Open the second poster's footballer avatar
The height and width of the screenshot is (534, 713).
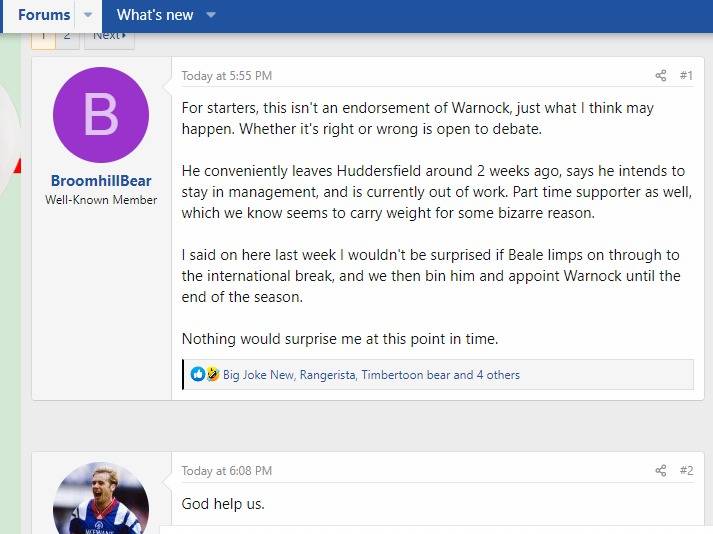coord(100,500)
